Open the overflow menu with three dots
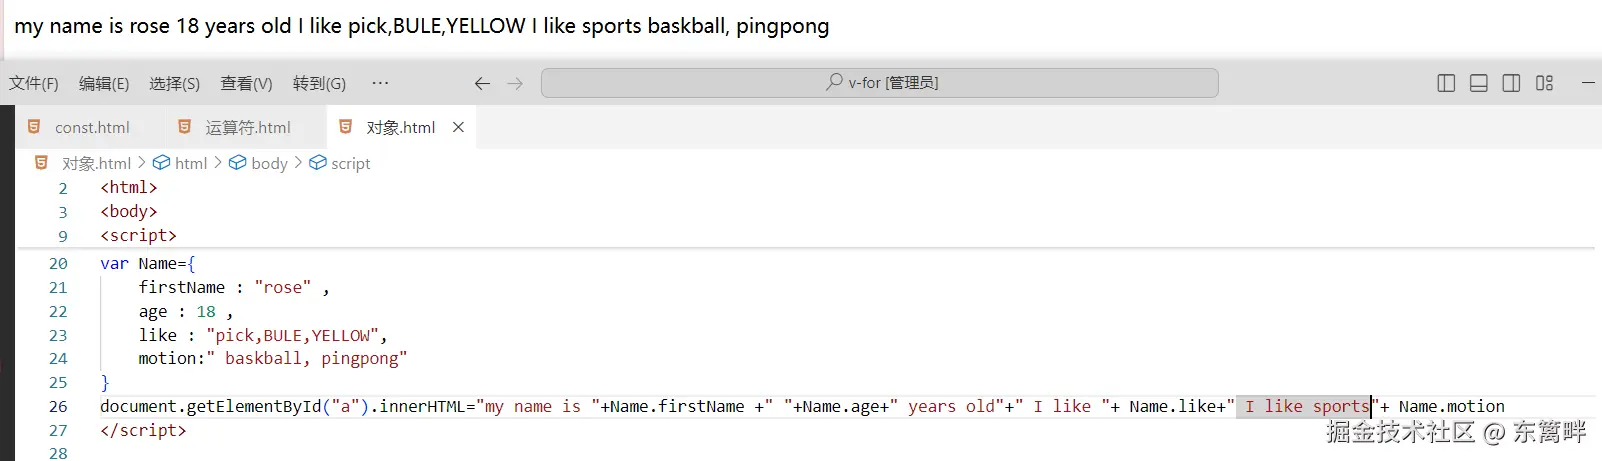 [x=380, y=83]
